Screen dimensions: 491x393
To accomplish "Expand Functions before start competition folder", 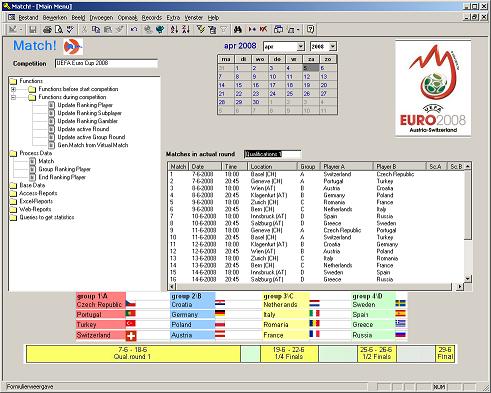I will 13,89.
